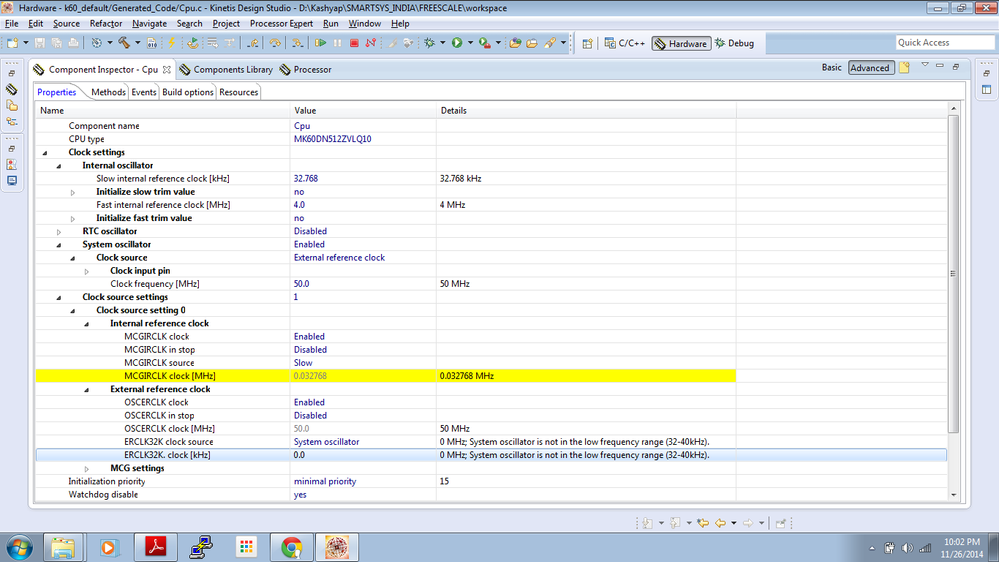This screenshot has height=562, width=999.
Task: Click the Build hammer icon
Action: pos(124,43)
